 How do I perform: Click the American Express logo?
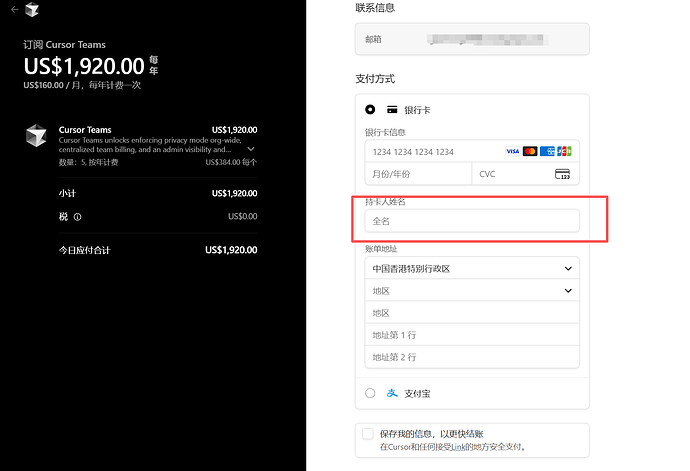point(547,151)
